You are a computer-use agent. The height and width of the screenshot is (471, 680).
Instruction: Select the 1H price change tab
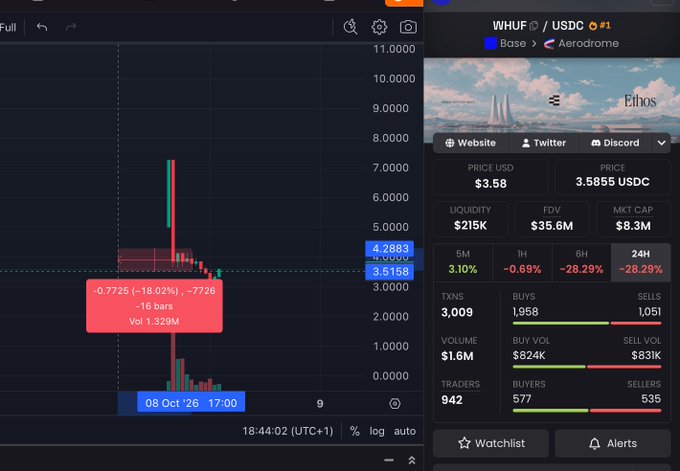[x=522, y=262]
